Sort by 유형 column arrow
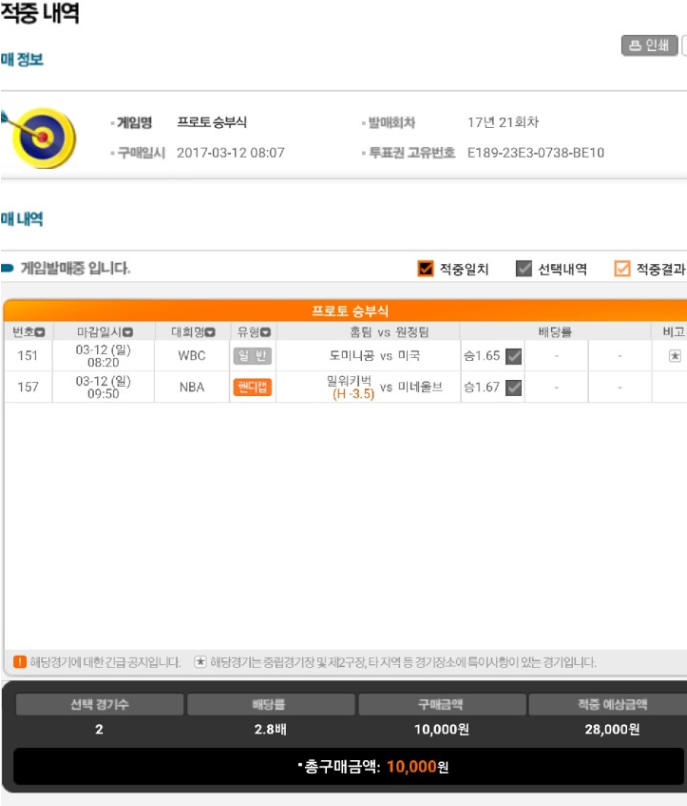 (x=265, y=333)
